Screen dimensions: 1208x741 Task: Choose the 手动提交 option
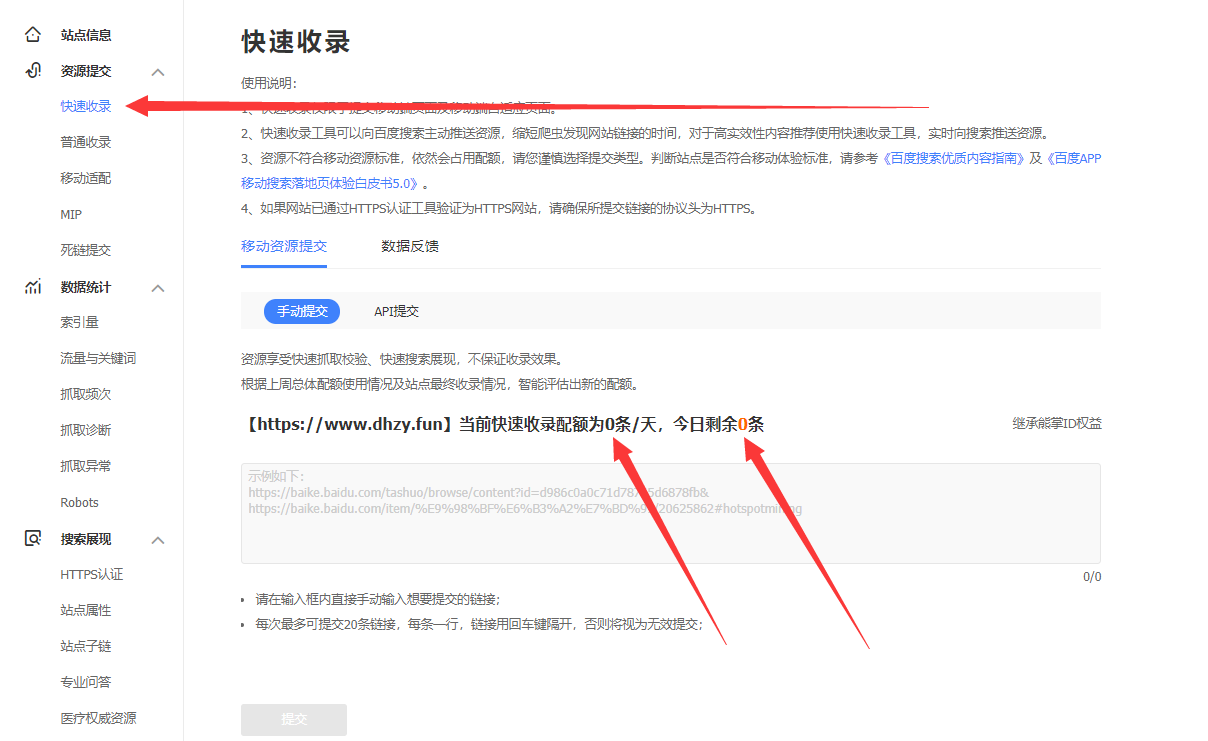302,311
